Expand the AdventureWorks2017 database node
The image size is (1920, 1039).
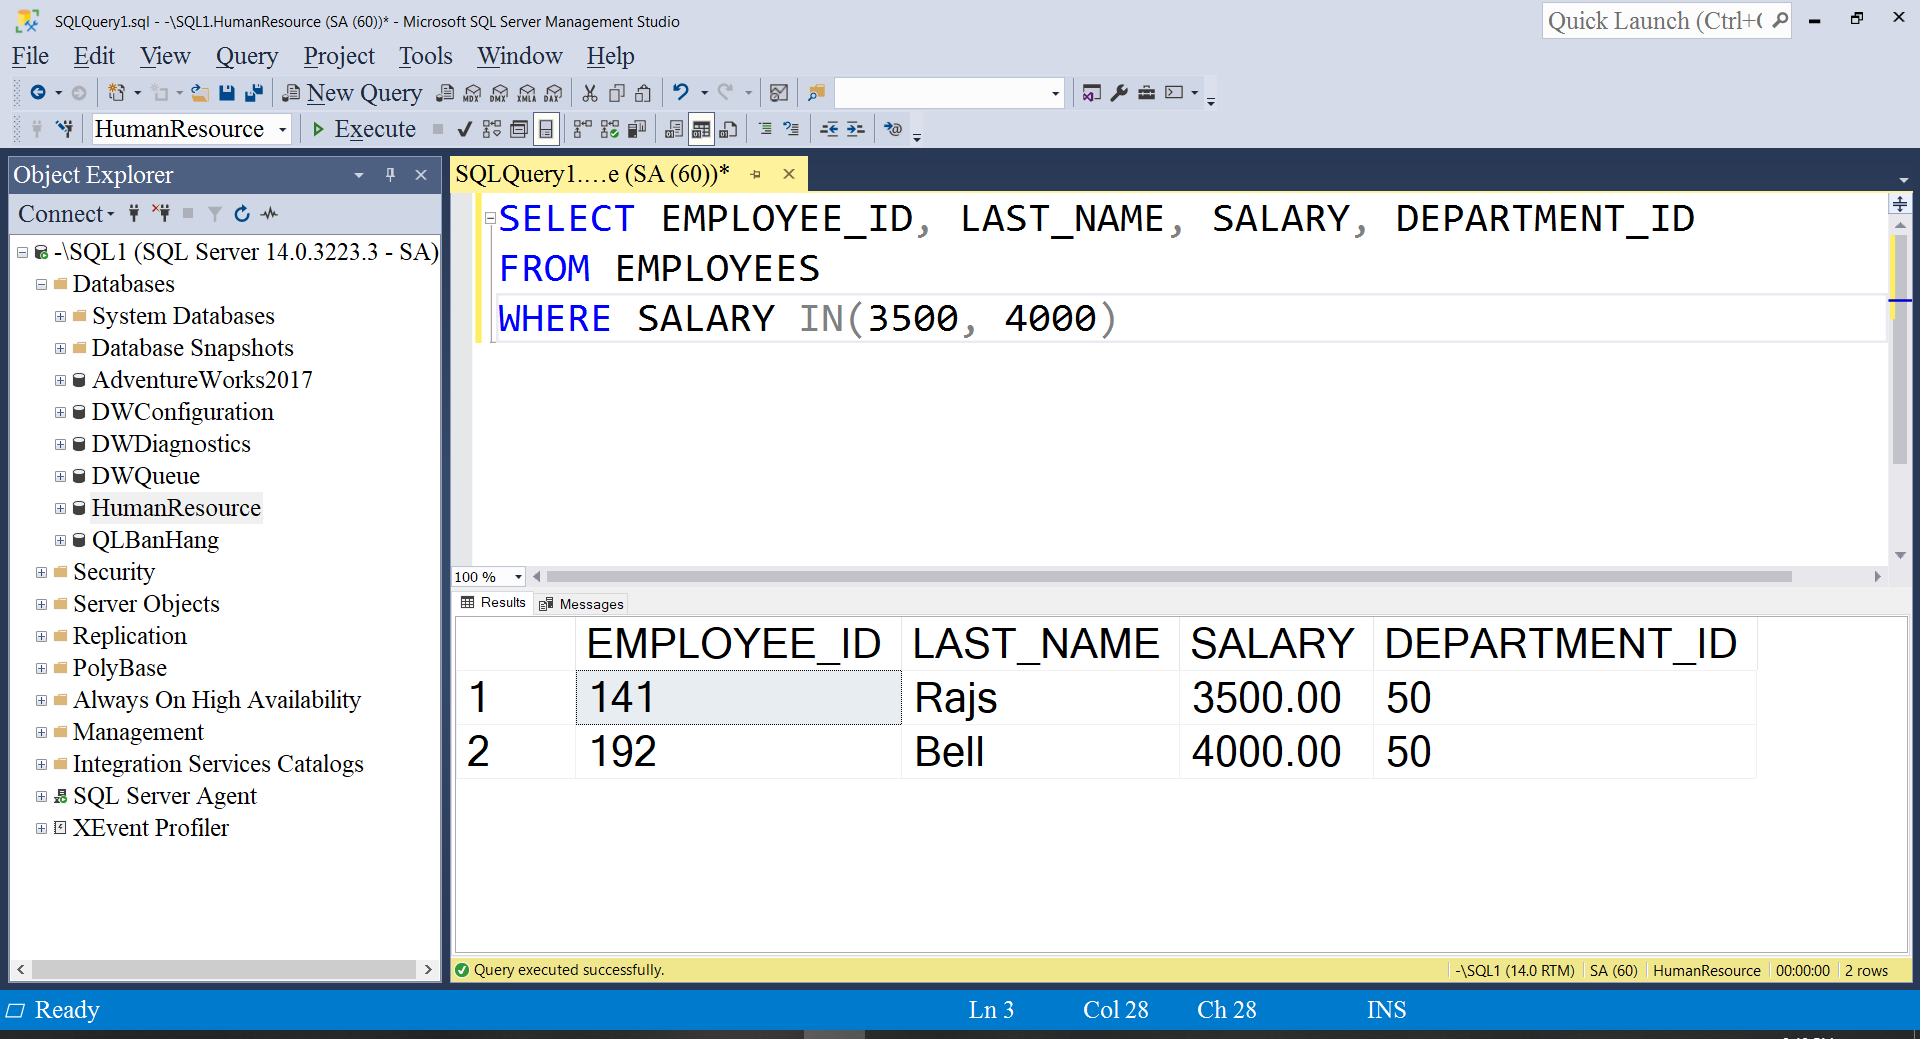60,381
